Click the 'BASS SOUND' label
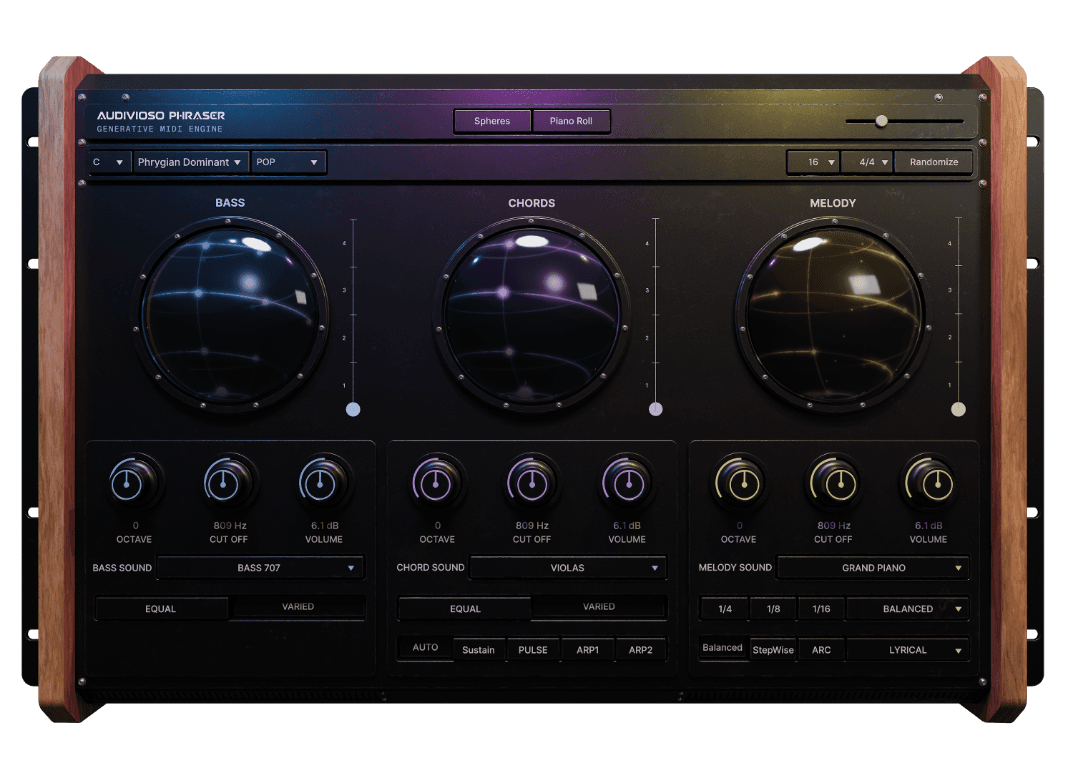1073x768 pixels. pos(122,567)
